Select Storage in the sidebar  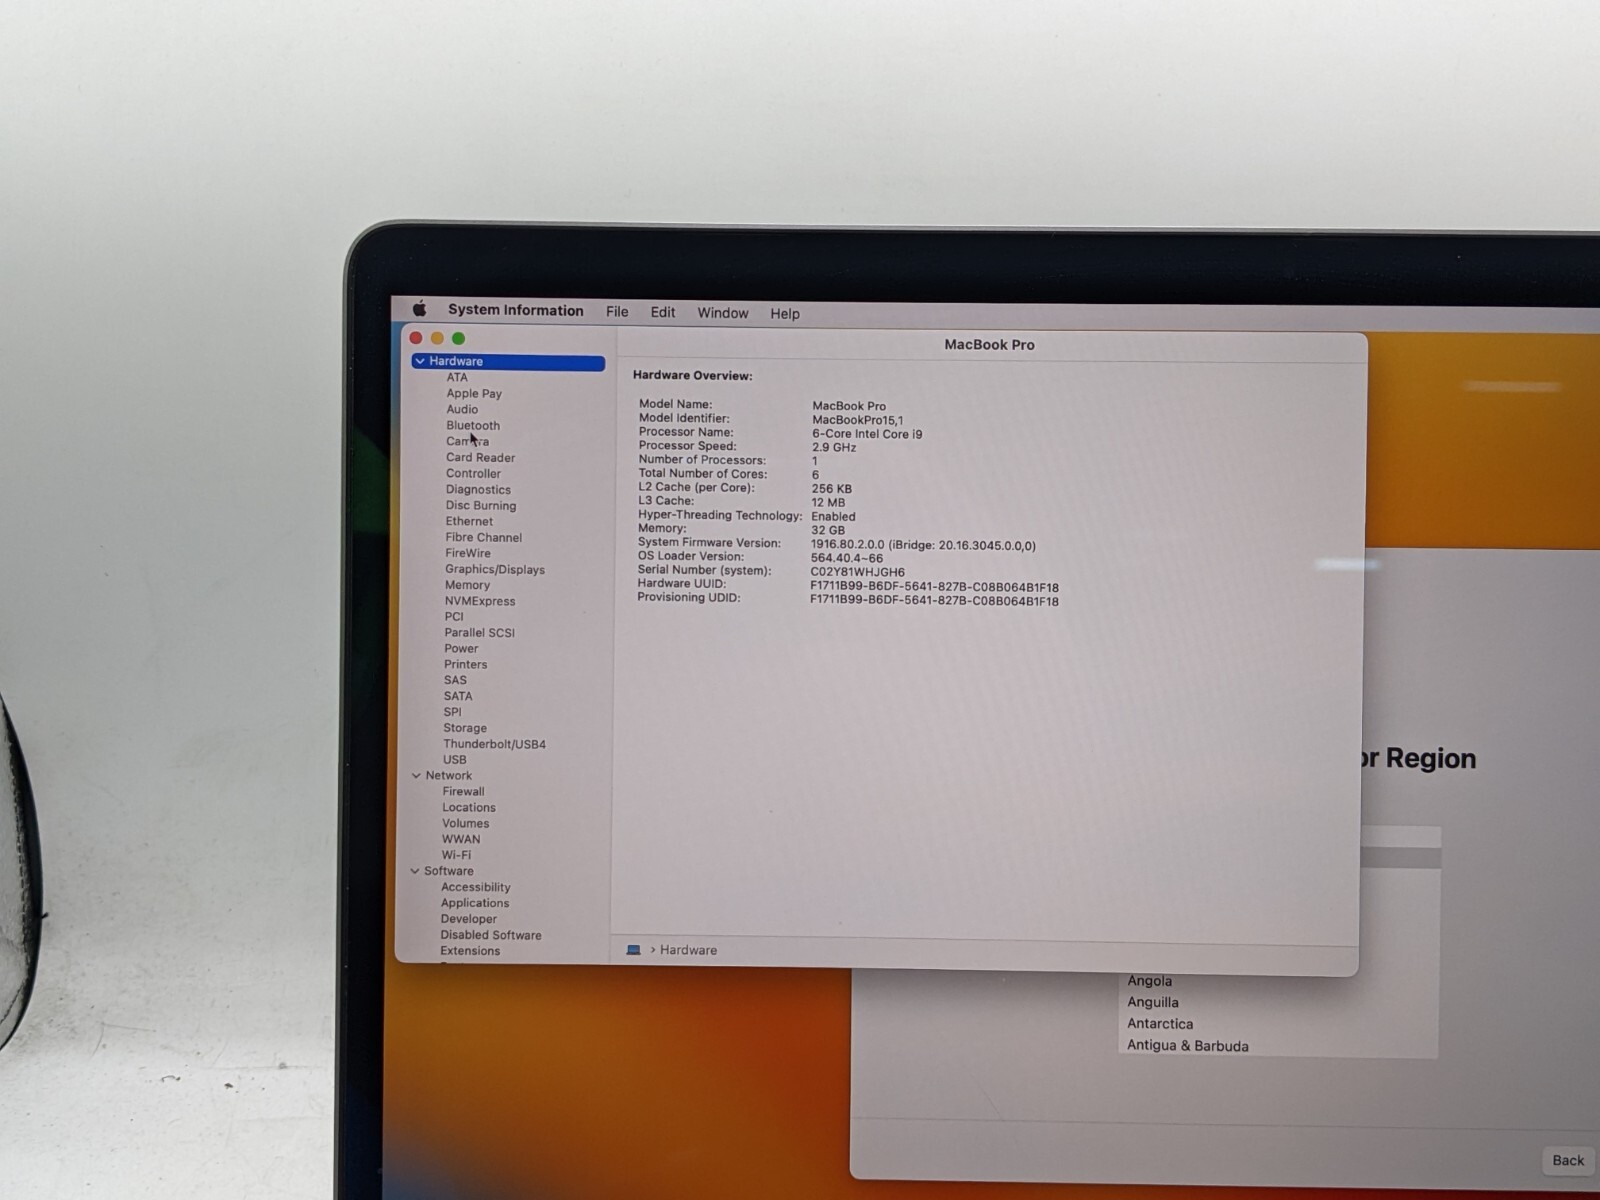(x=465, y=728)
